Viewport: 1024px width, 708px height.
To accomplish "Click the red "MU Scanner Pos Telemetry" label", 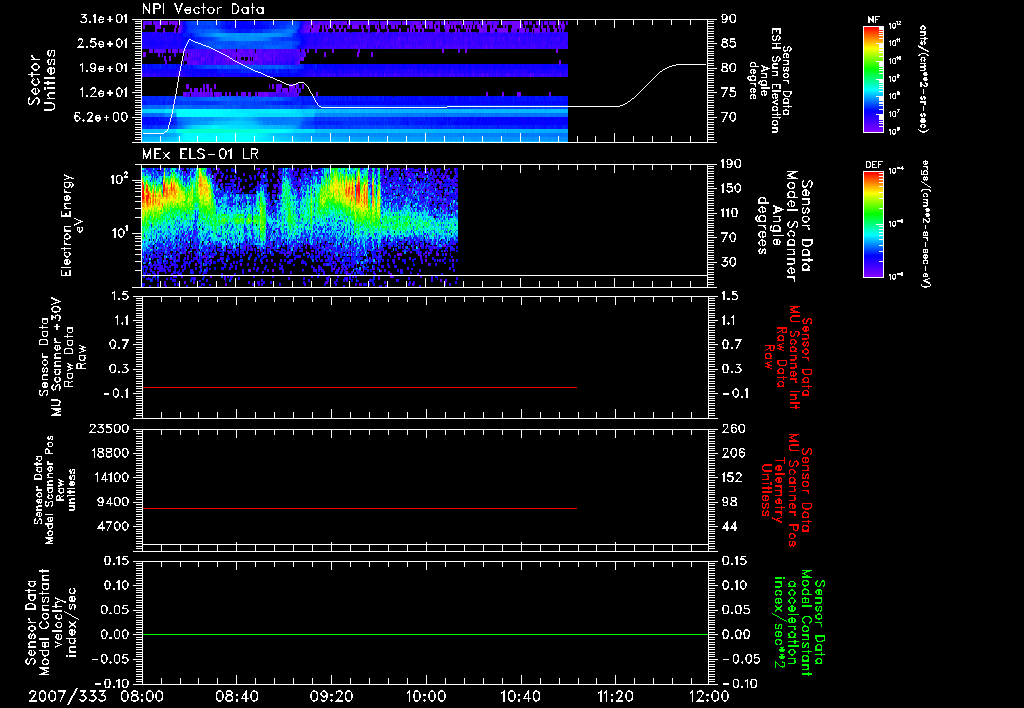I will (x=787, y=491).
